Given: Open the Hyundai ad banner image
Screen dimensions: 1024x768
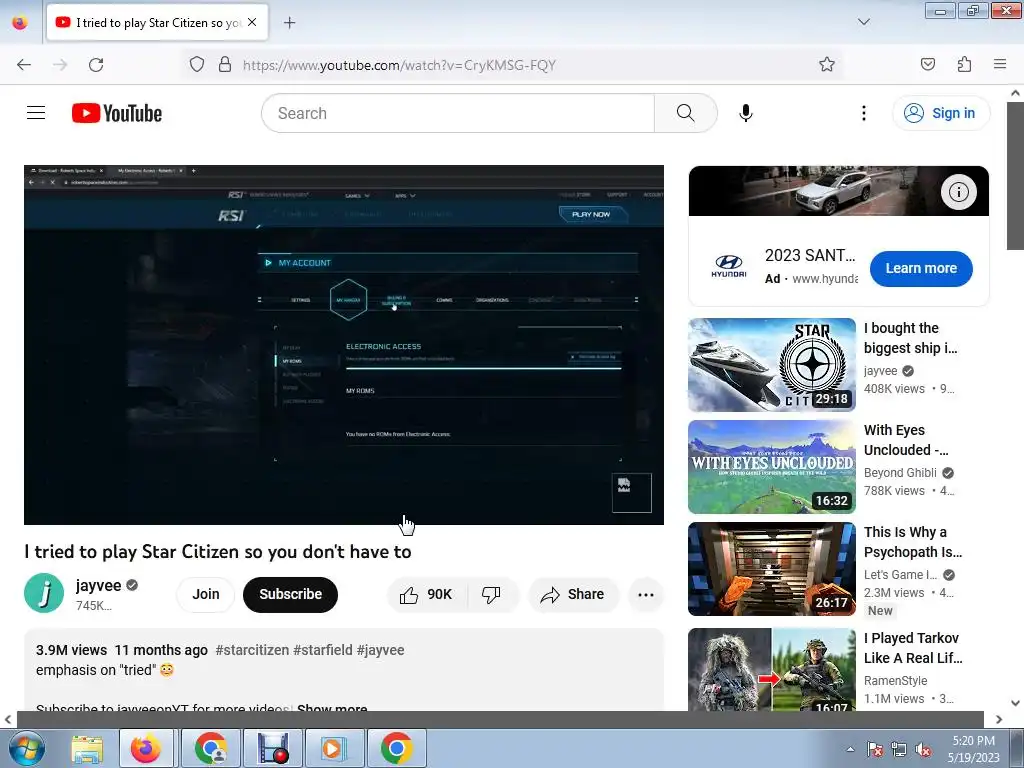Looking at the screenshot, I should click(839, 191).
